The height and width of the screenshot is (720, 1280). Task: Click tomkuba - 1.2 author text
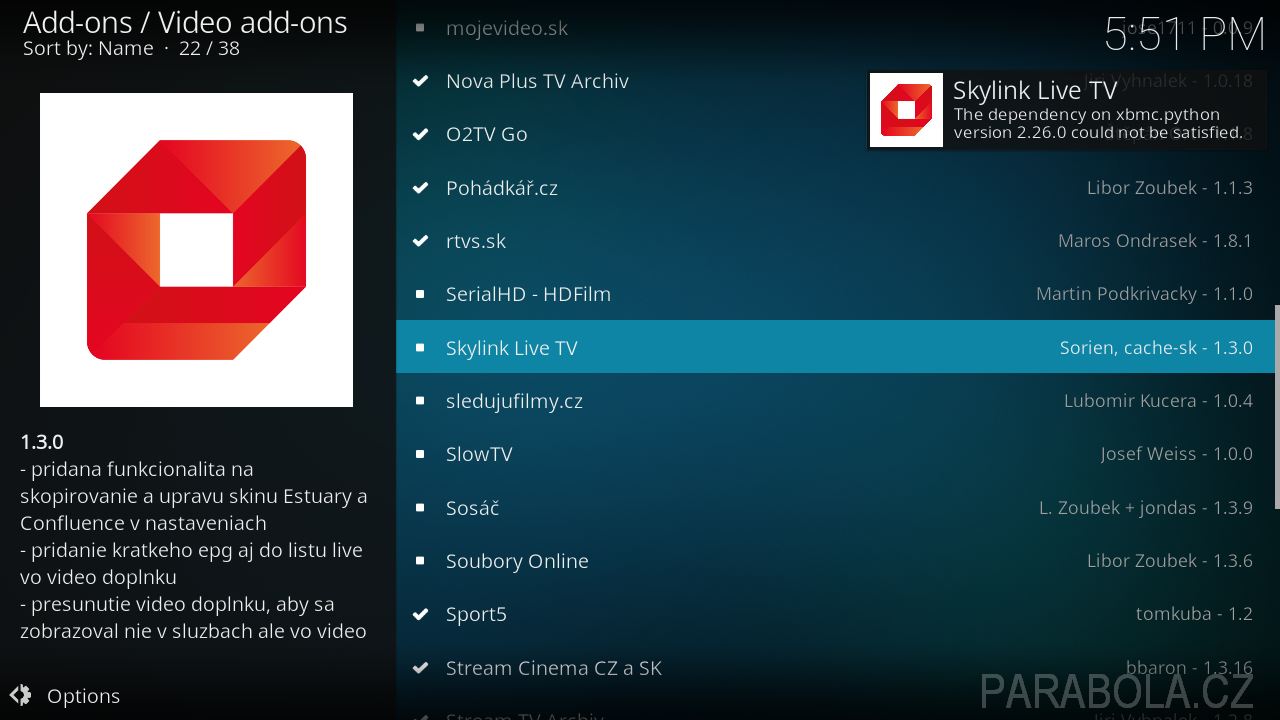1194,614
